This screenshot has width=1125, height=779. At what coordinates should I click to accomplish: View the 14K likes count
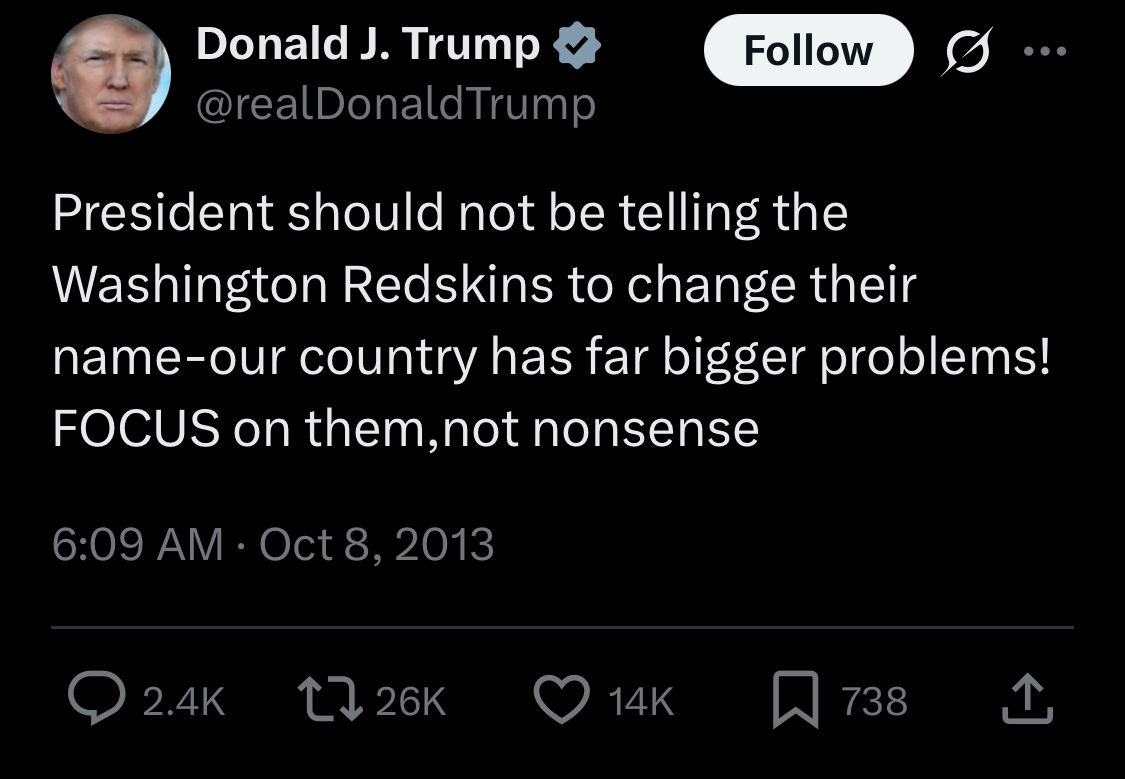[x=641, y=702]
